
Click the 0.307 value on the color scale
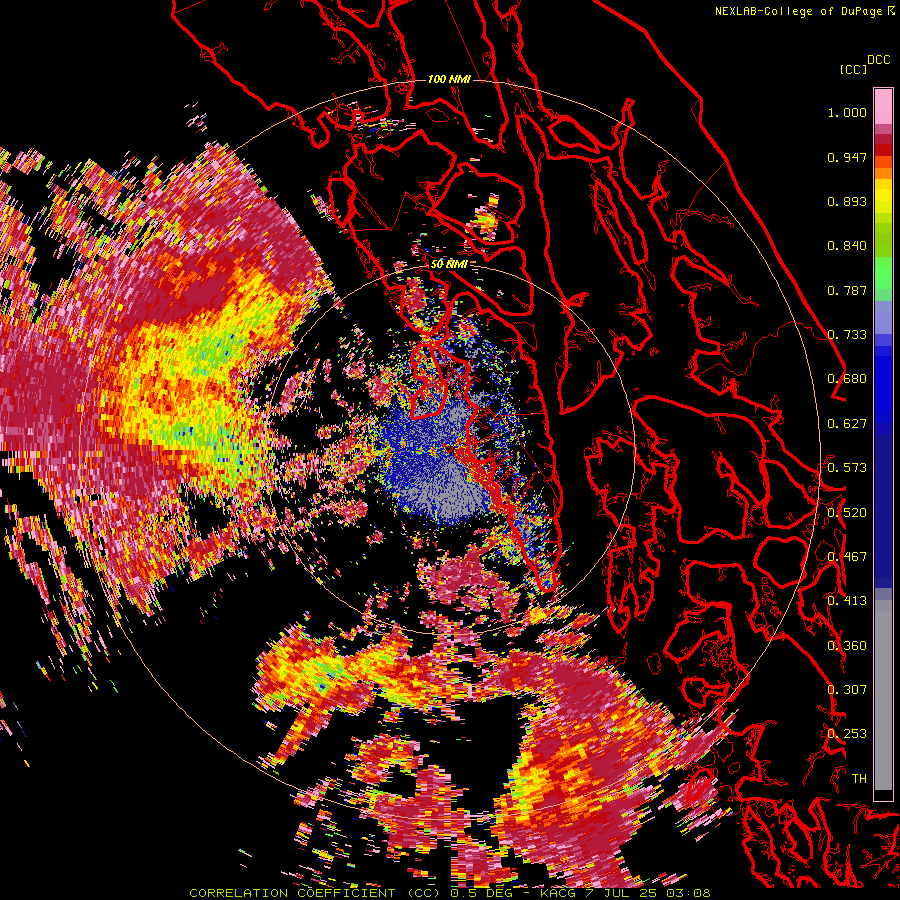[x=847, y=690]
